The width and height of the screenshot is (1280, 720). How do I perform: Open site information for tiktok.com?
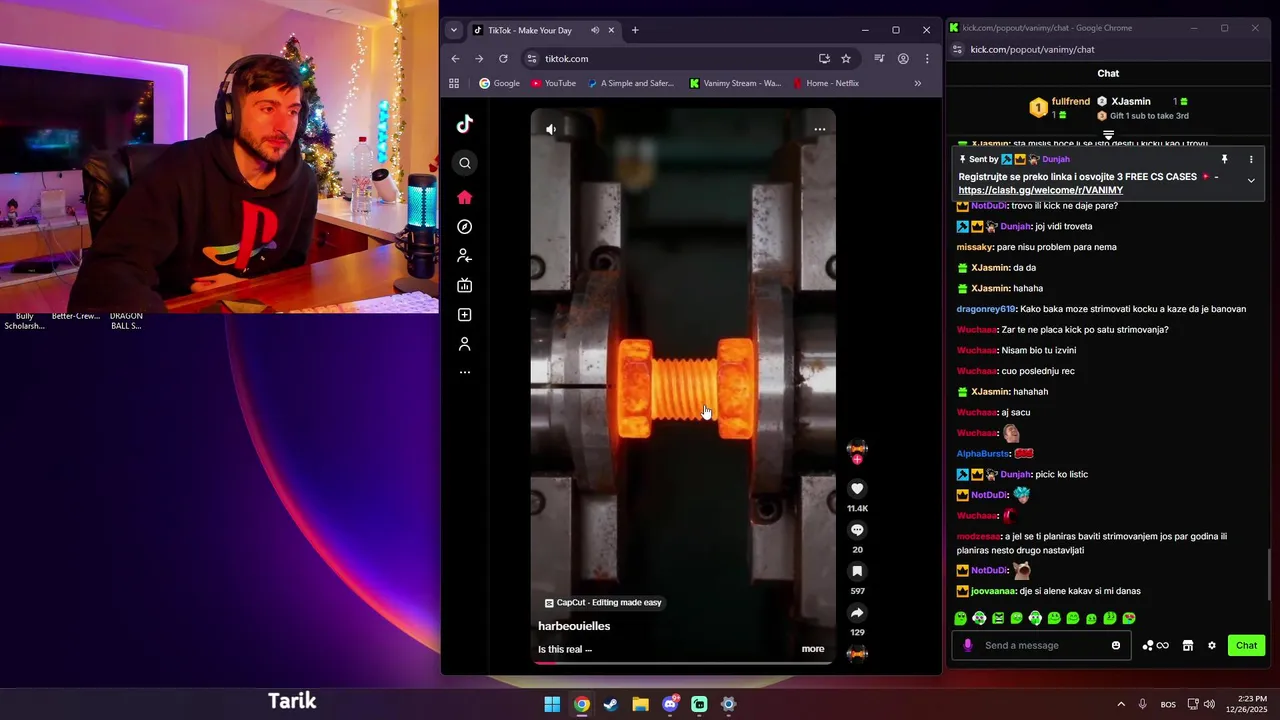click(x=532, y=59)
